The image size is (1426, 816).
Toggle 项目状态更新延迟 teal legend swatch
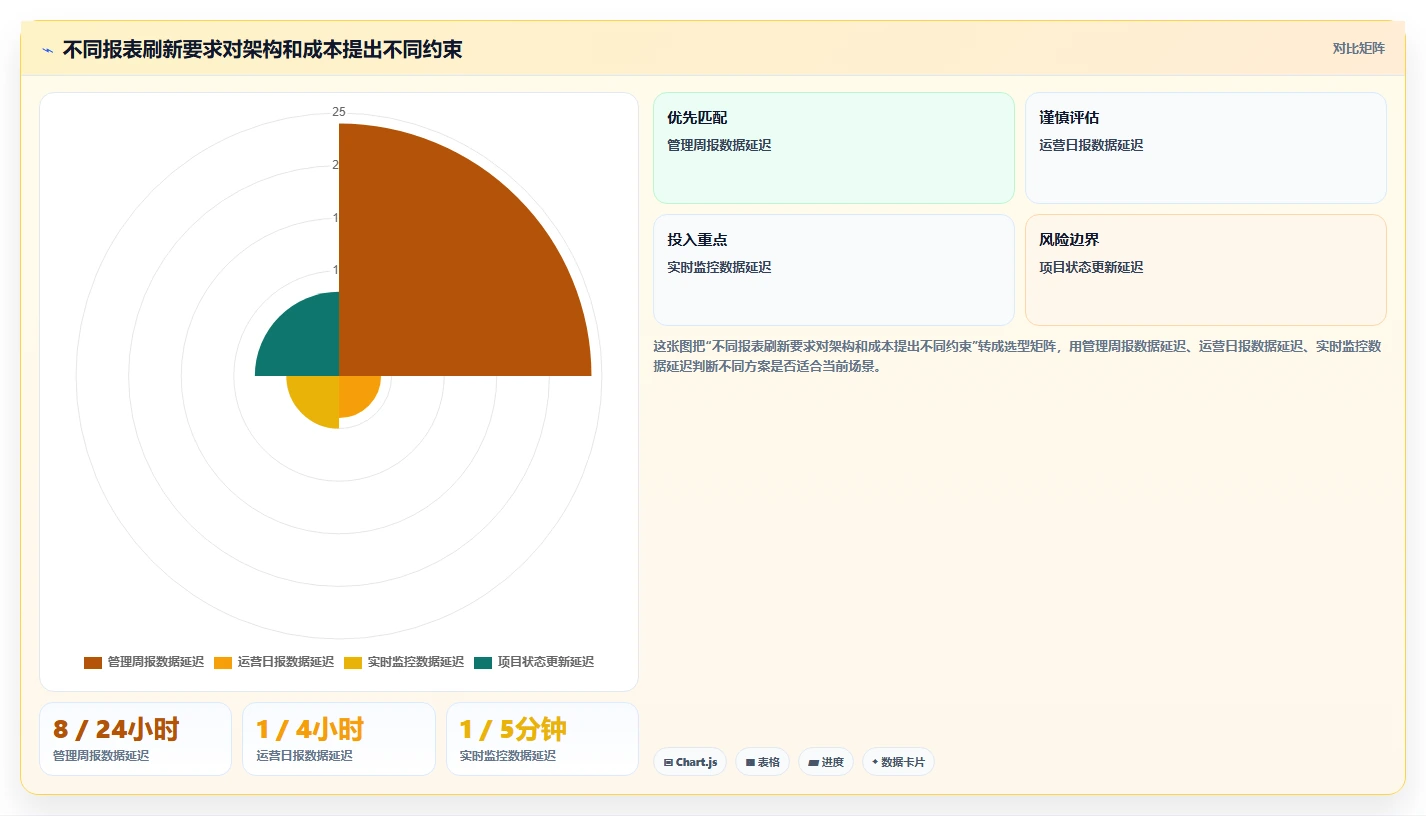pos(483,663)
